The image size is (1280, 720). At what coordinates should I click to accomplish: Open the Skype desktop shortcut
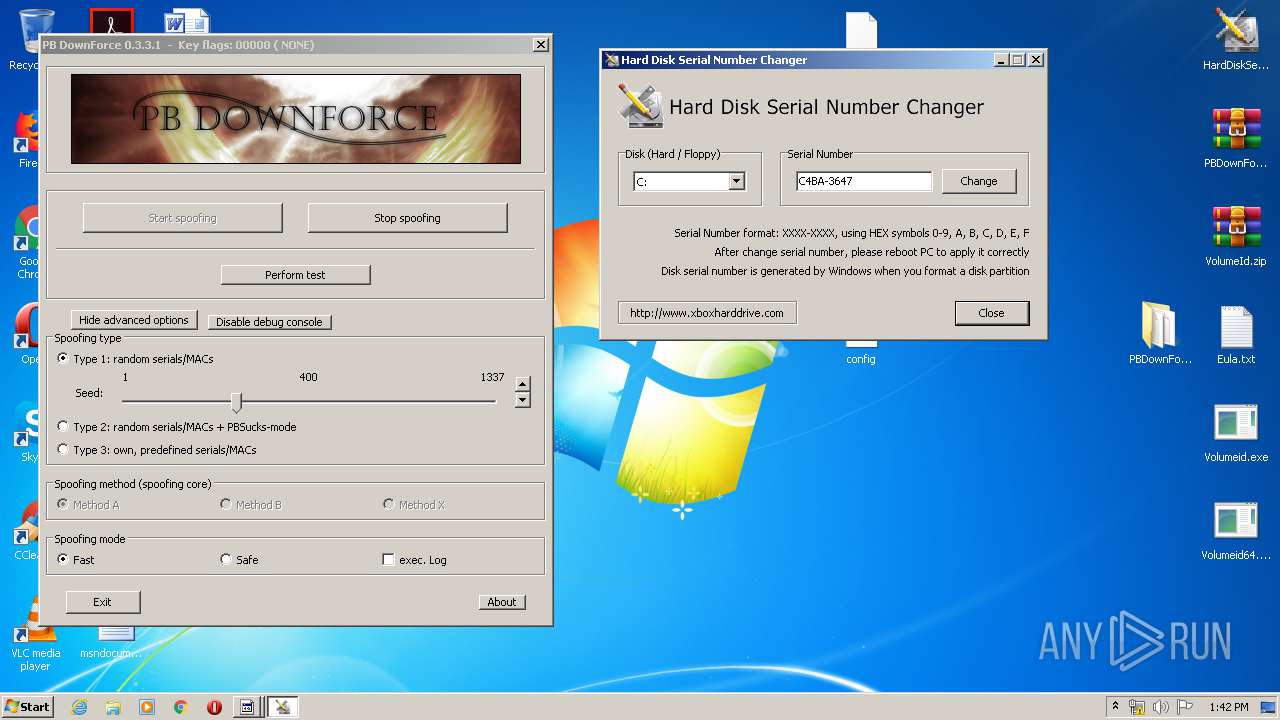point(26,432)
